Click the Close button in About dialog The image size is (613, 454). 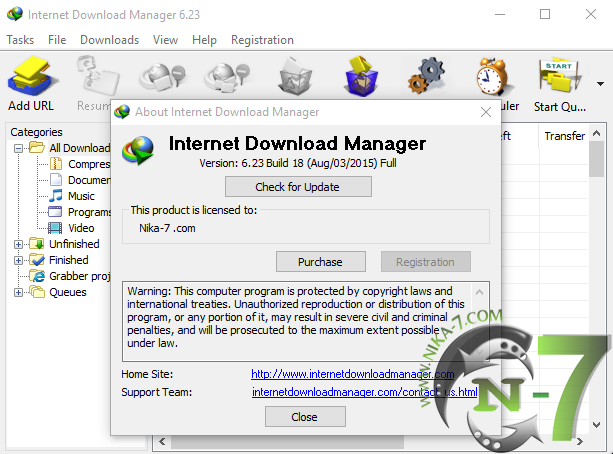pos(305,416)
